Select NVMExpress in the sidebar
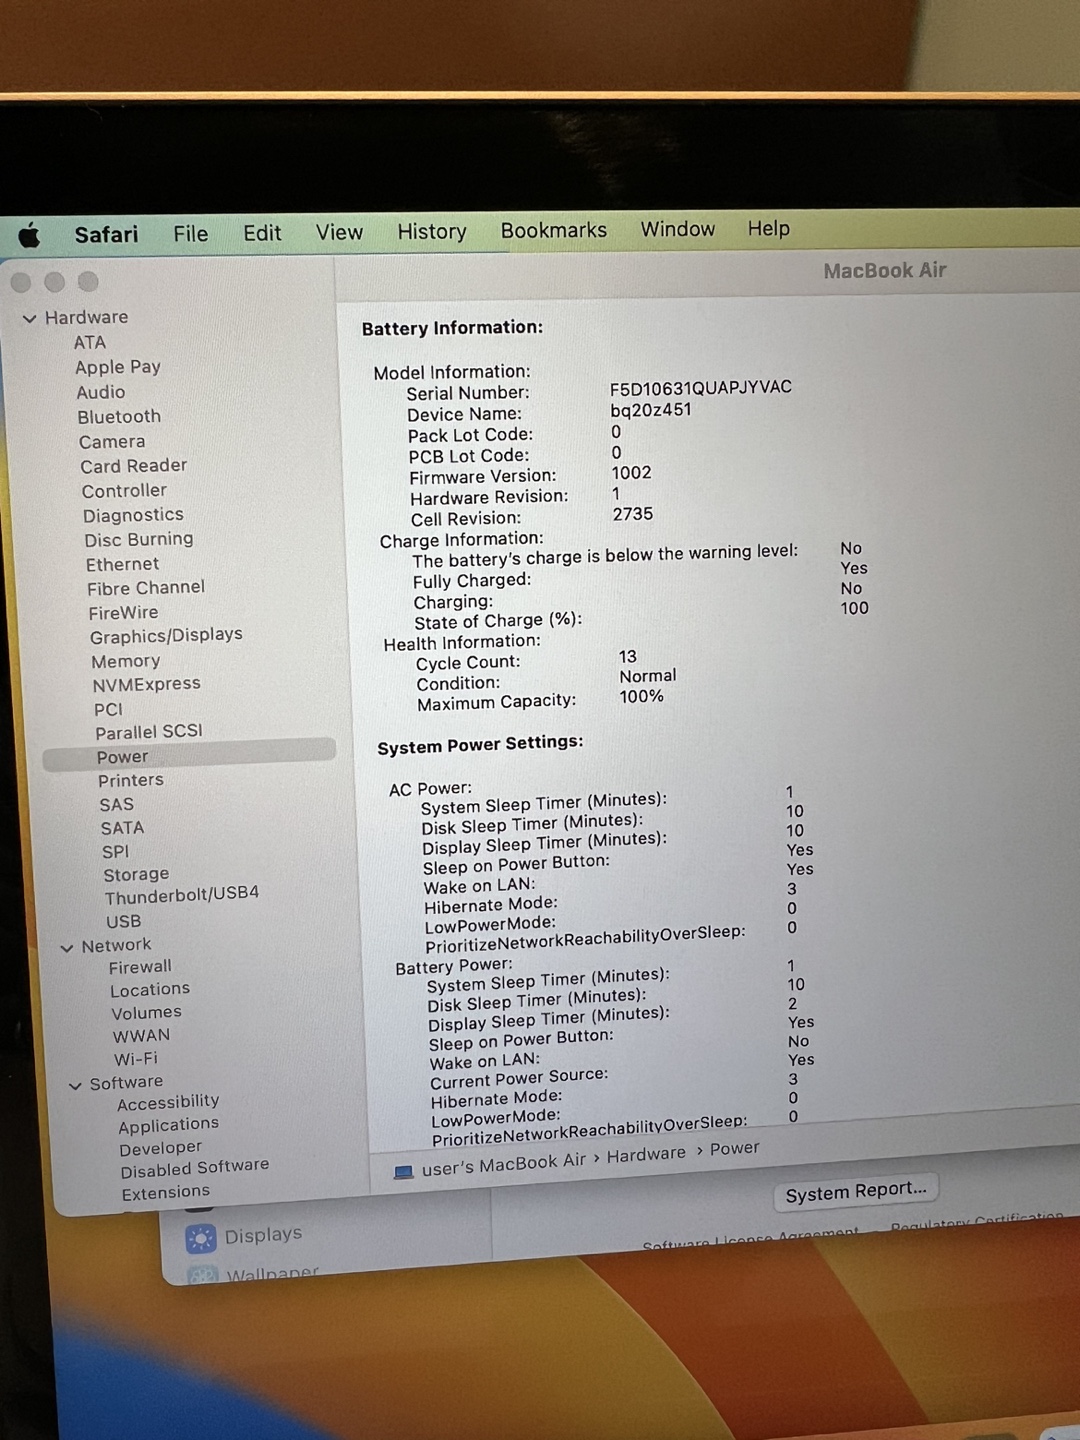This screenshot has height=1440, width=1080. pos(147,685)
